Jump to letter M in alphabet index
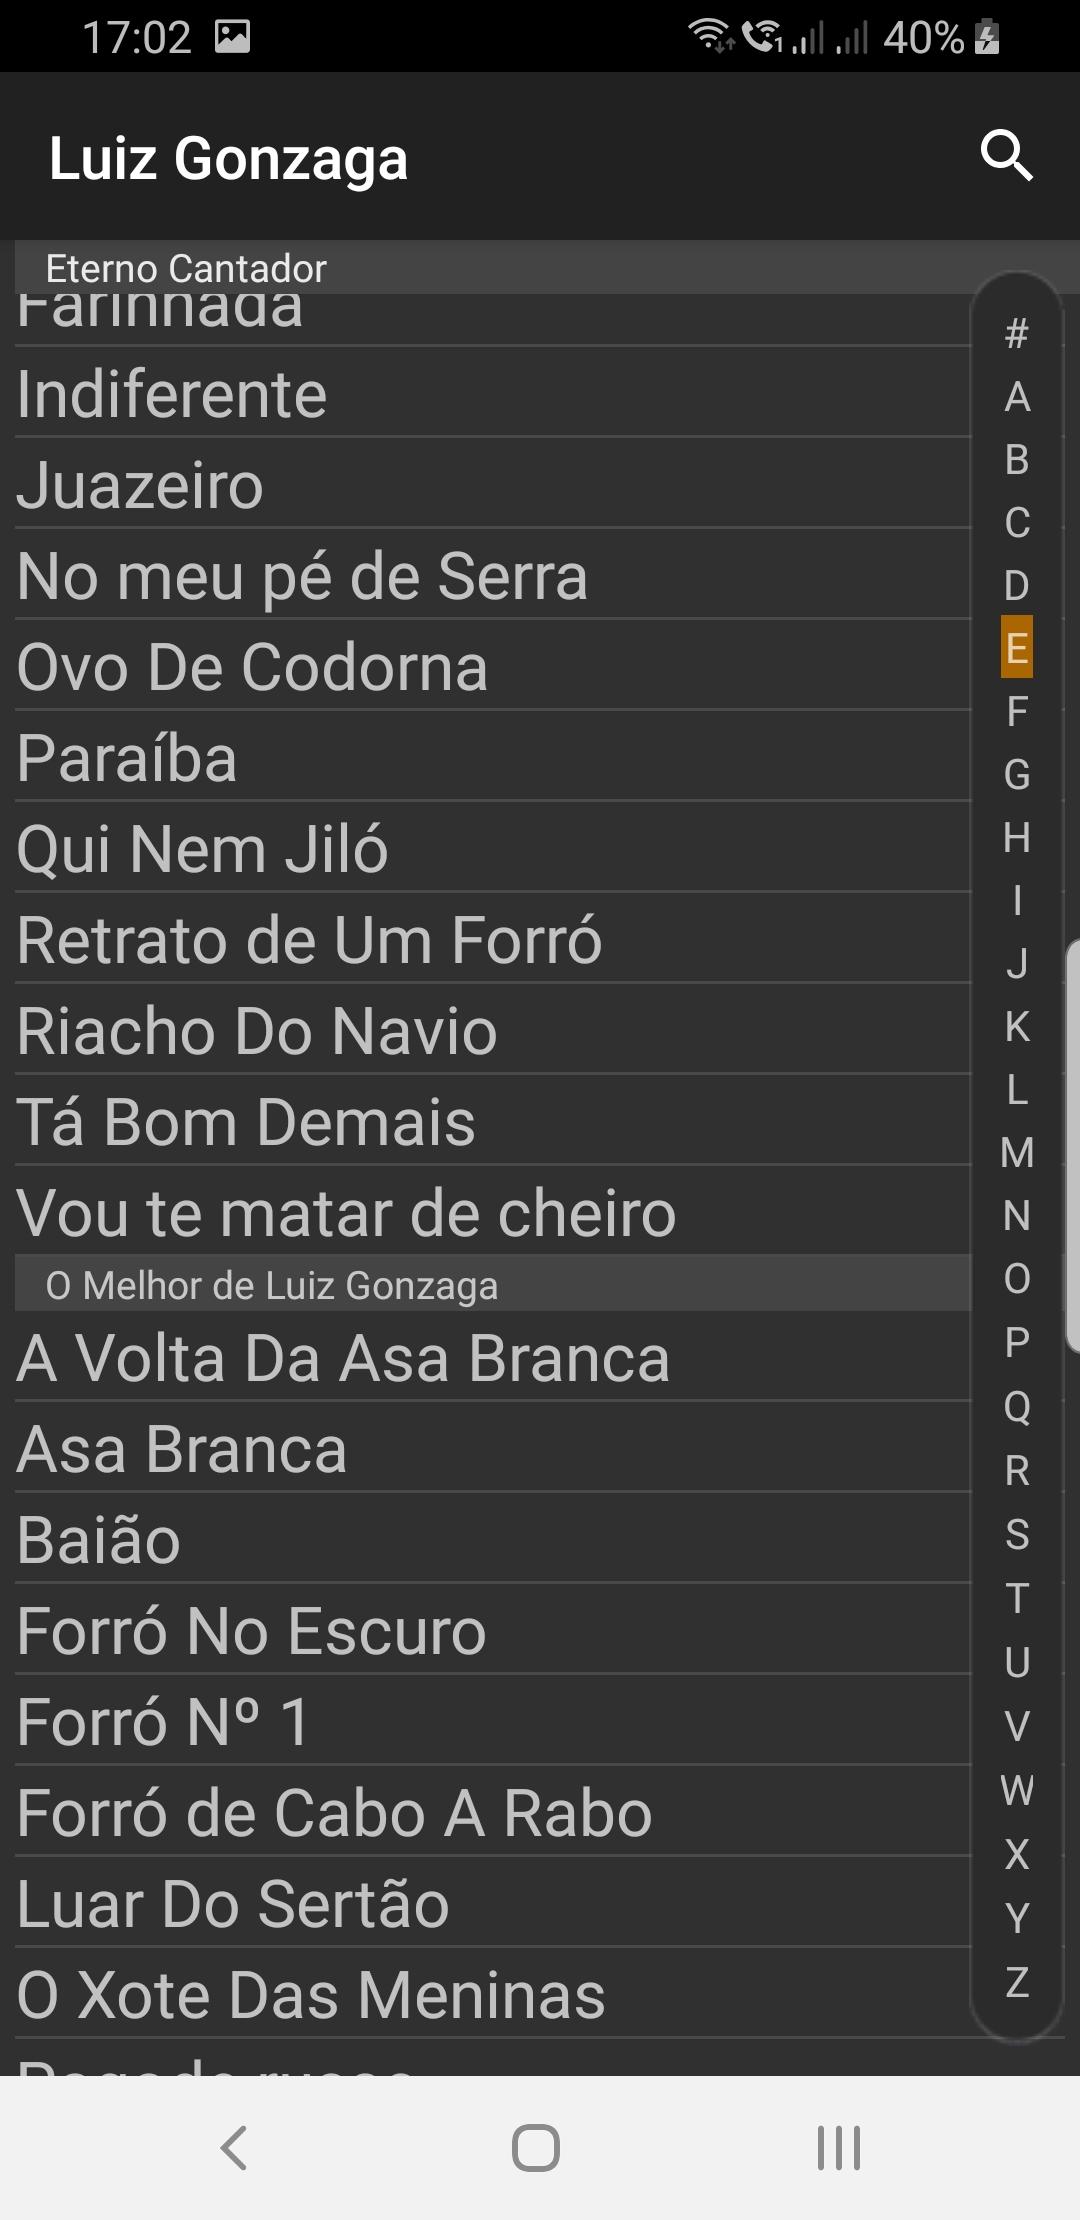Viewport: 1080px width, 2220px height. coord(1017,1153)
